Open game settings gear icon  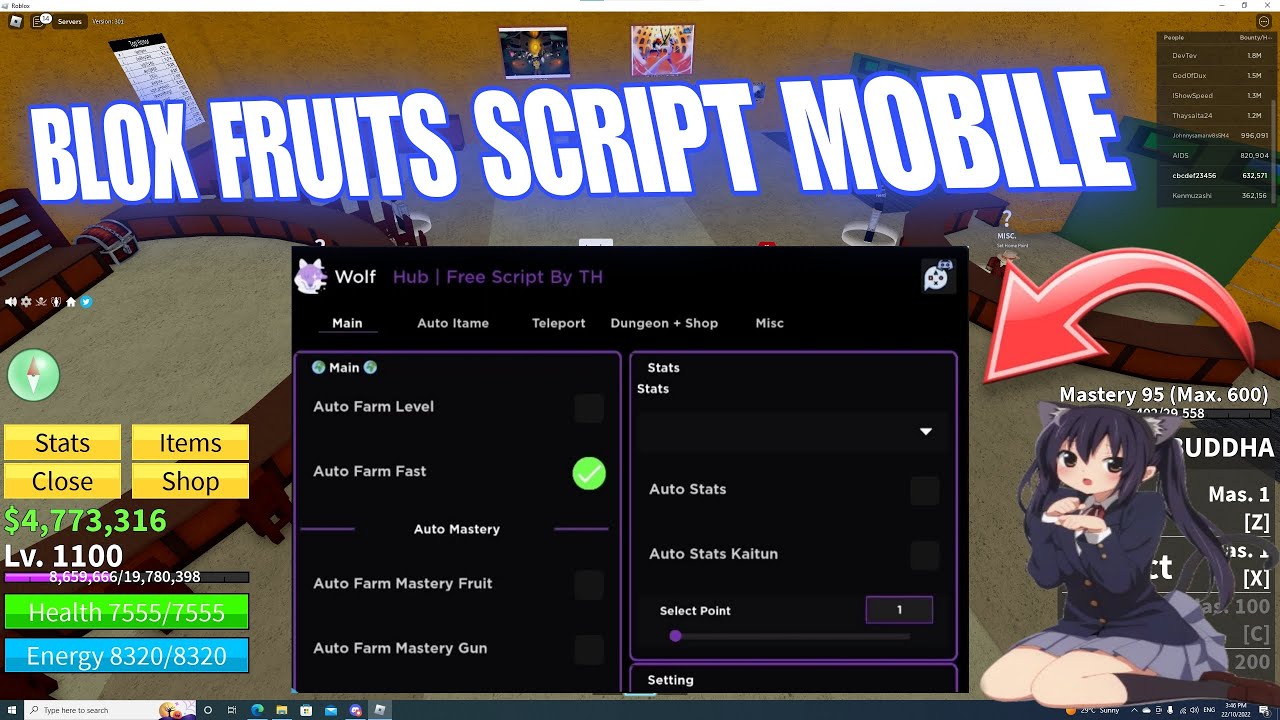[x=26, y=301]
